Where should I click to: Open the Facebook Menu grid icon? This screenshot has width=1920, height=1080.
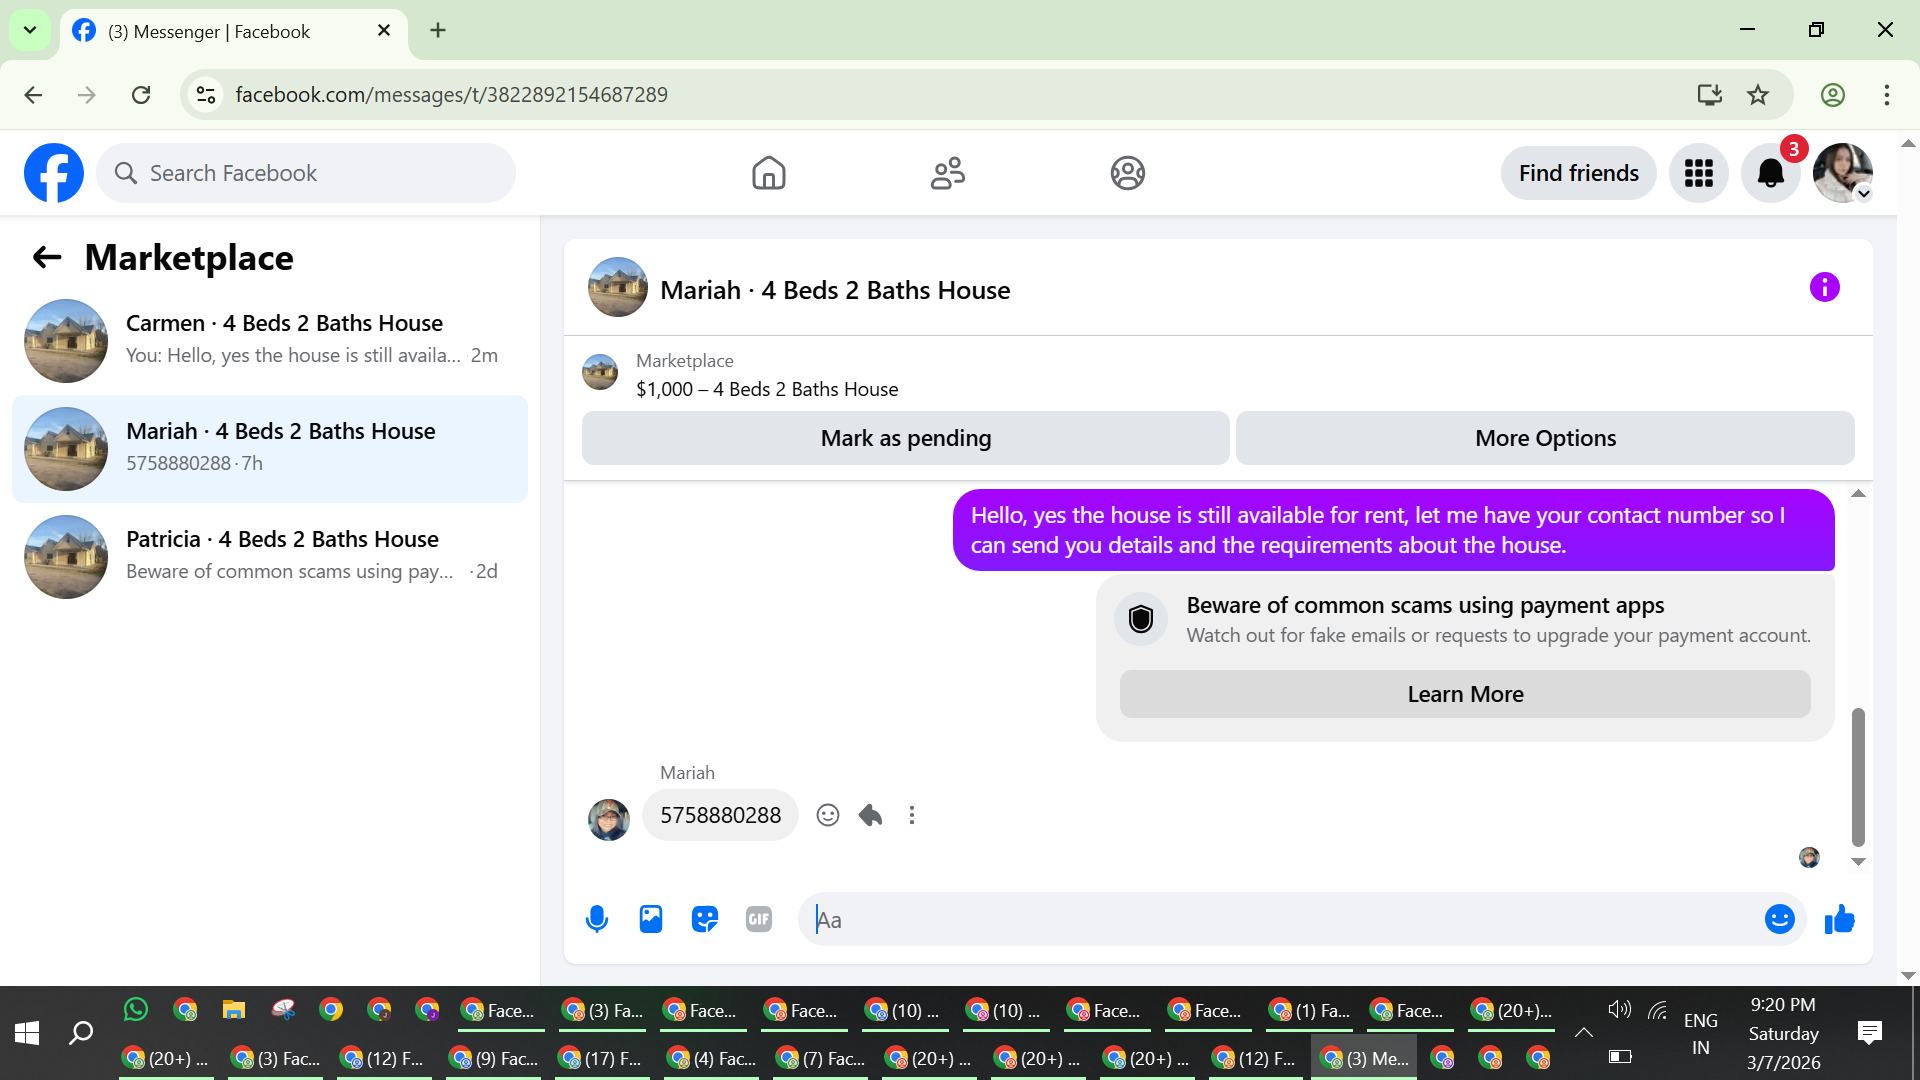click(1698, 173)
